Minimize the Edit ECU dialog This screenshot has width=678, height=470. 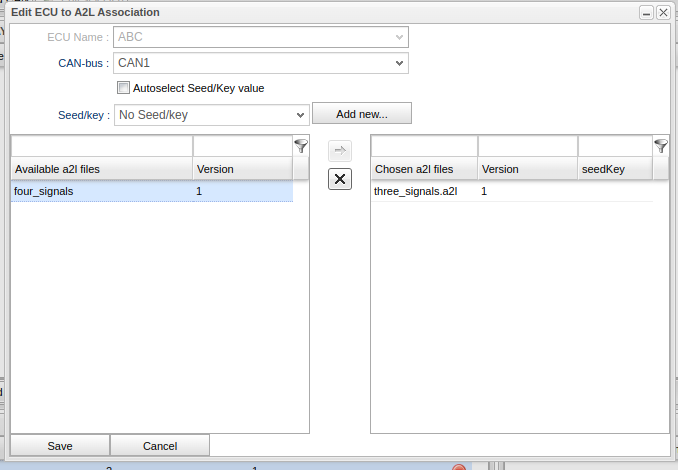coord(646,13)
